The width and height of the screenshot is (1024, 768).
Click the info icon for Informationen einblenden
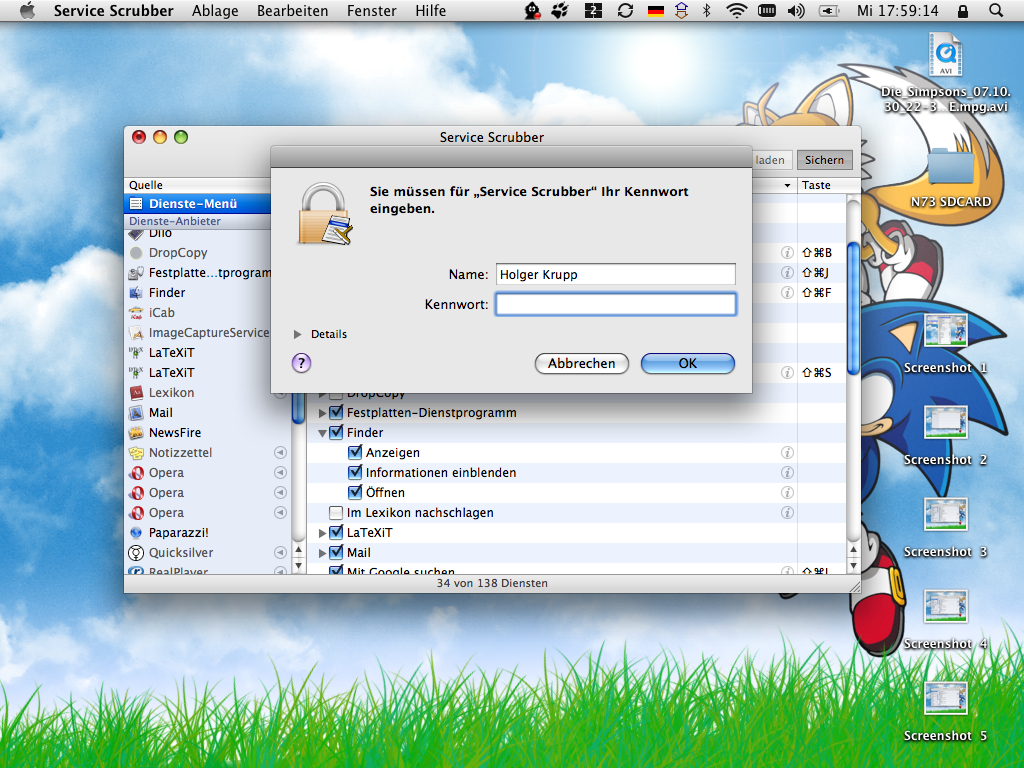[x=788, y=472]
